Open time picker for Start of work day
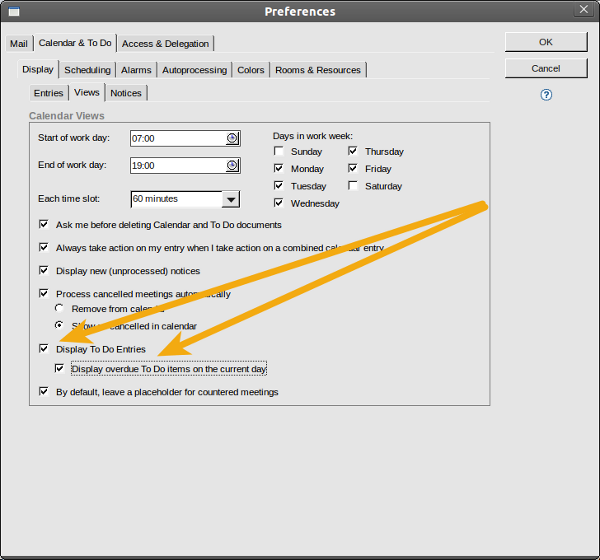The height and width of the screenshot is (560, 600). click(x=232, y=138)
